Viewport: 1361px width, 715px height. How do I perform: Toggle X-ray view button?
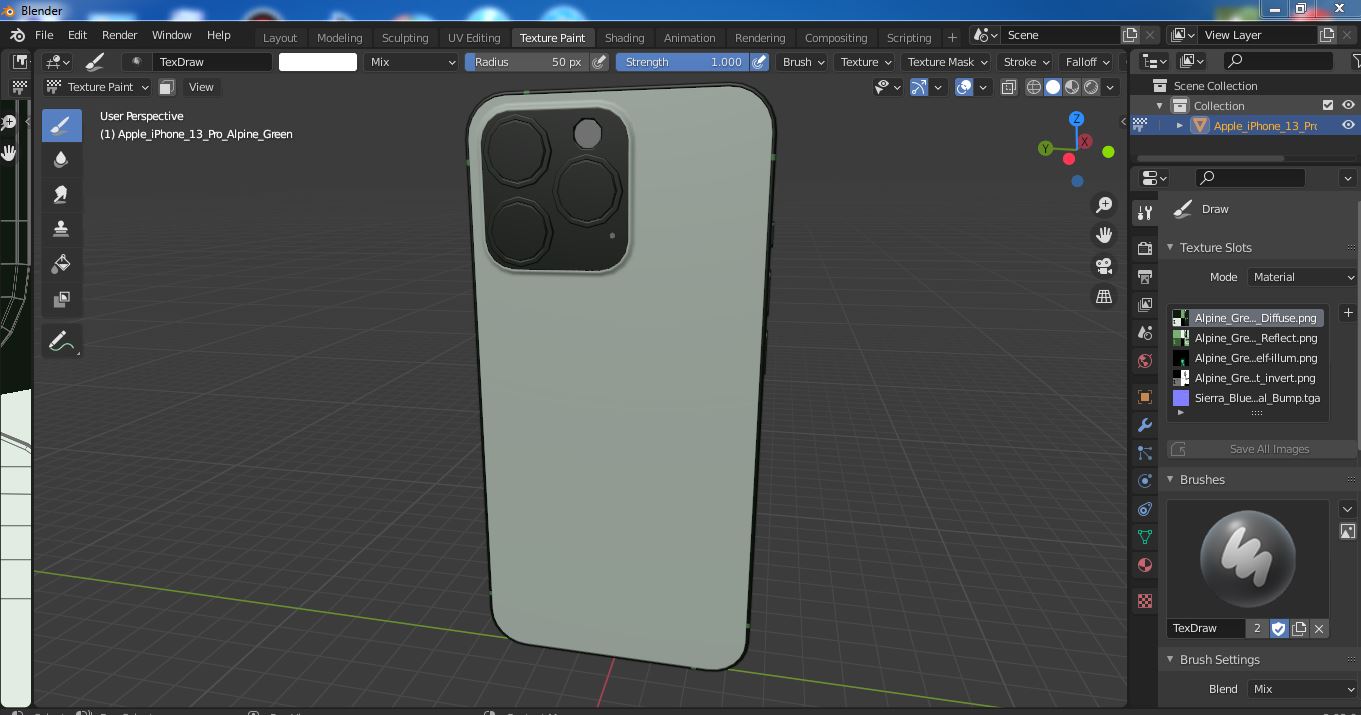1008,87
